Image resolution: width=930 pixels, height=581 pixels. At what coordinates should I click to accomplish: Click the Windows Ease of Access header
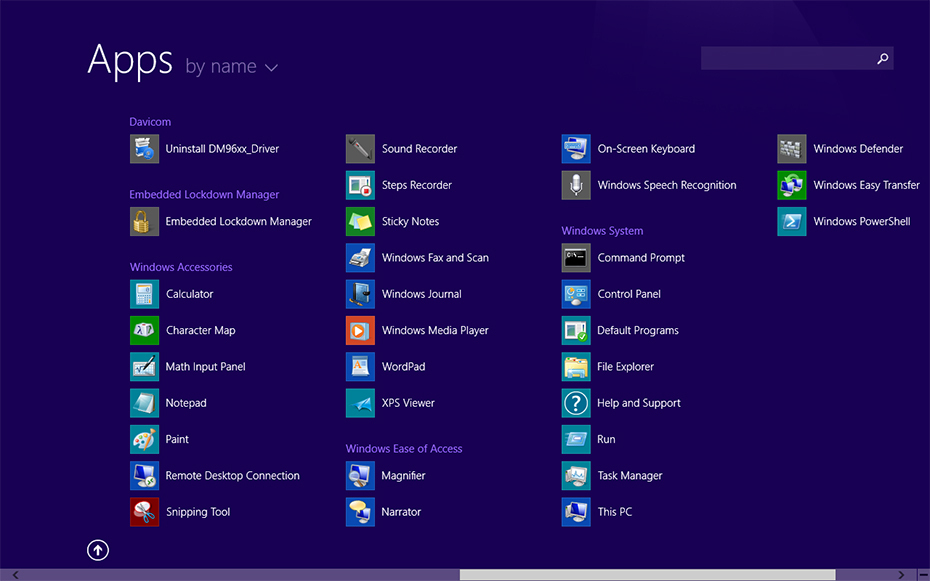[x=404, y=449]
